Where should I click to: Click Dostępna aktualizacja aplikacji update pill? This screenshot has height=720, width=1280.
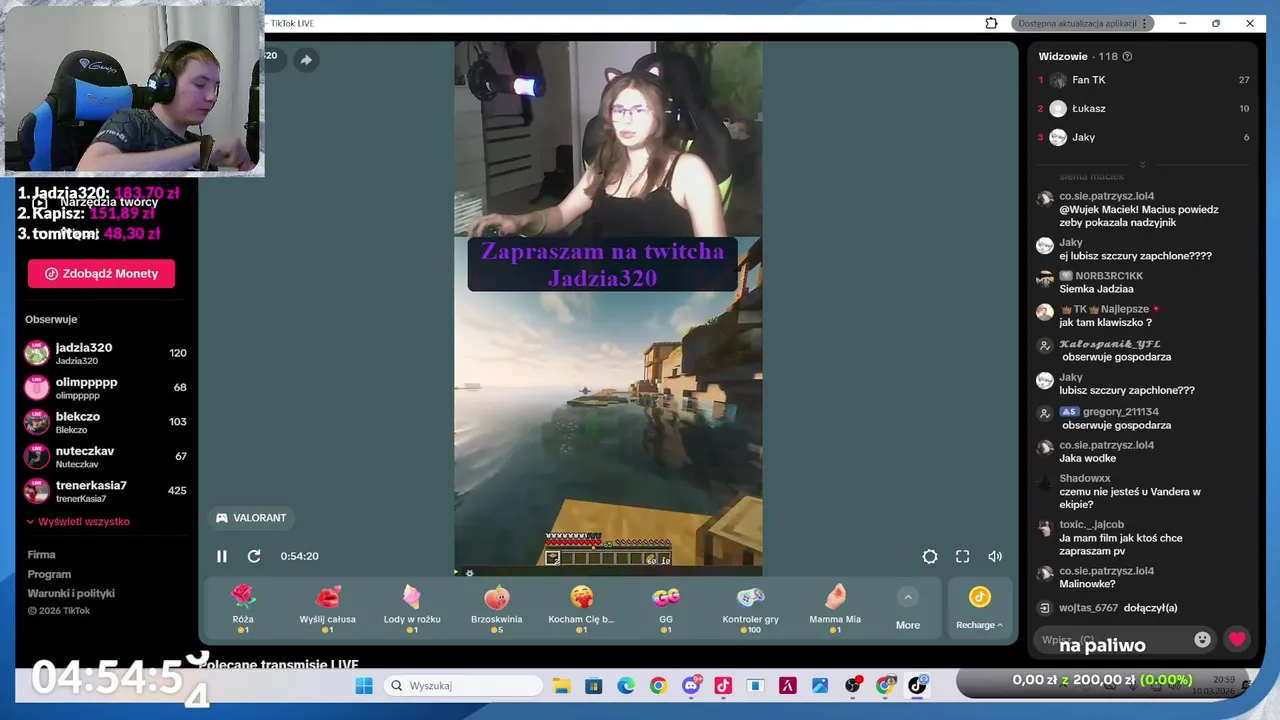click(x=1083, y=23)
